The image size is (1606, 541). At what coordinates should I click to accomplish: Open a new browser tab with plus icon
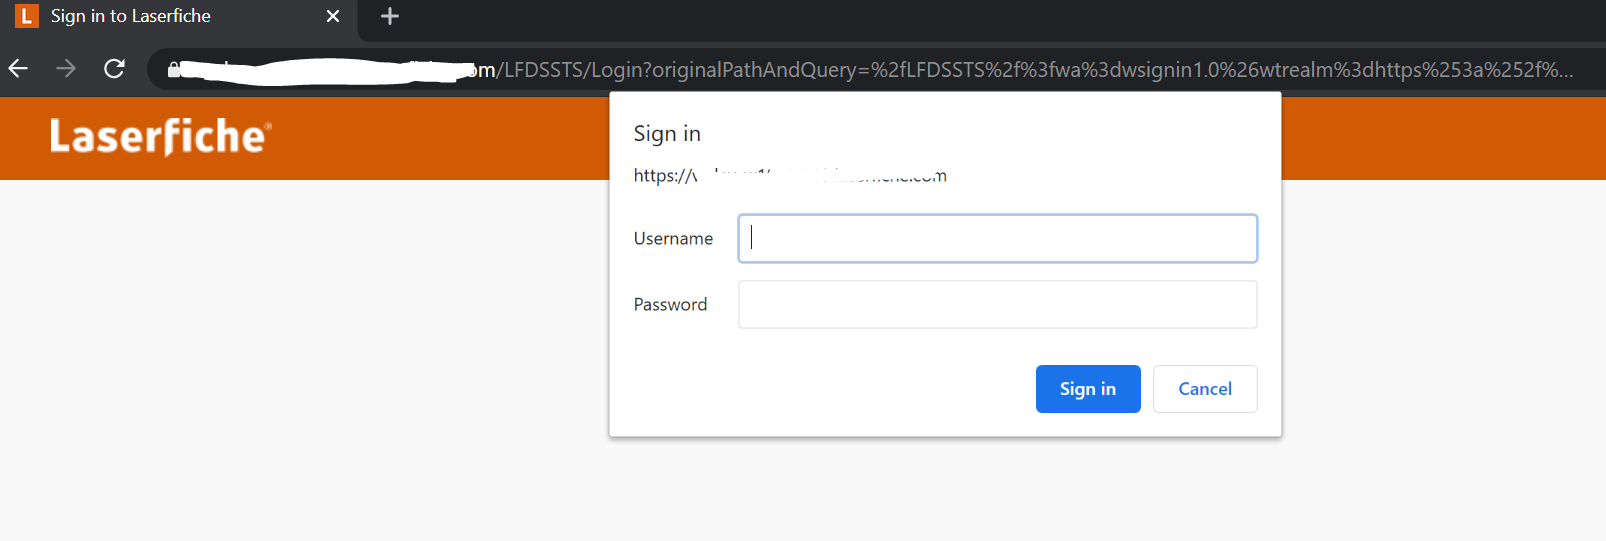[x=390, y=16]
